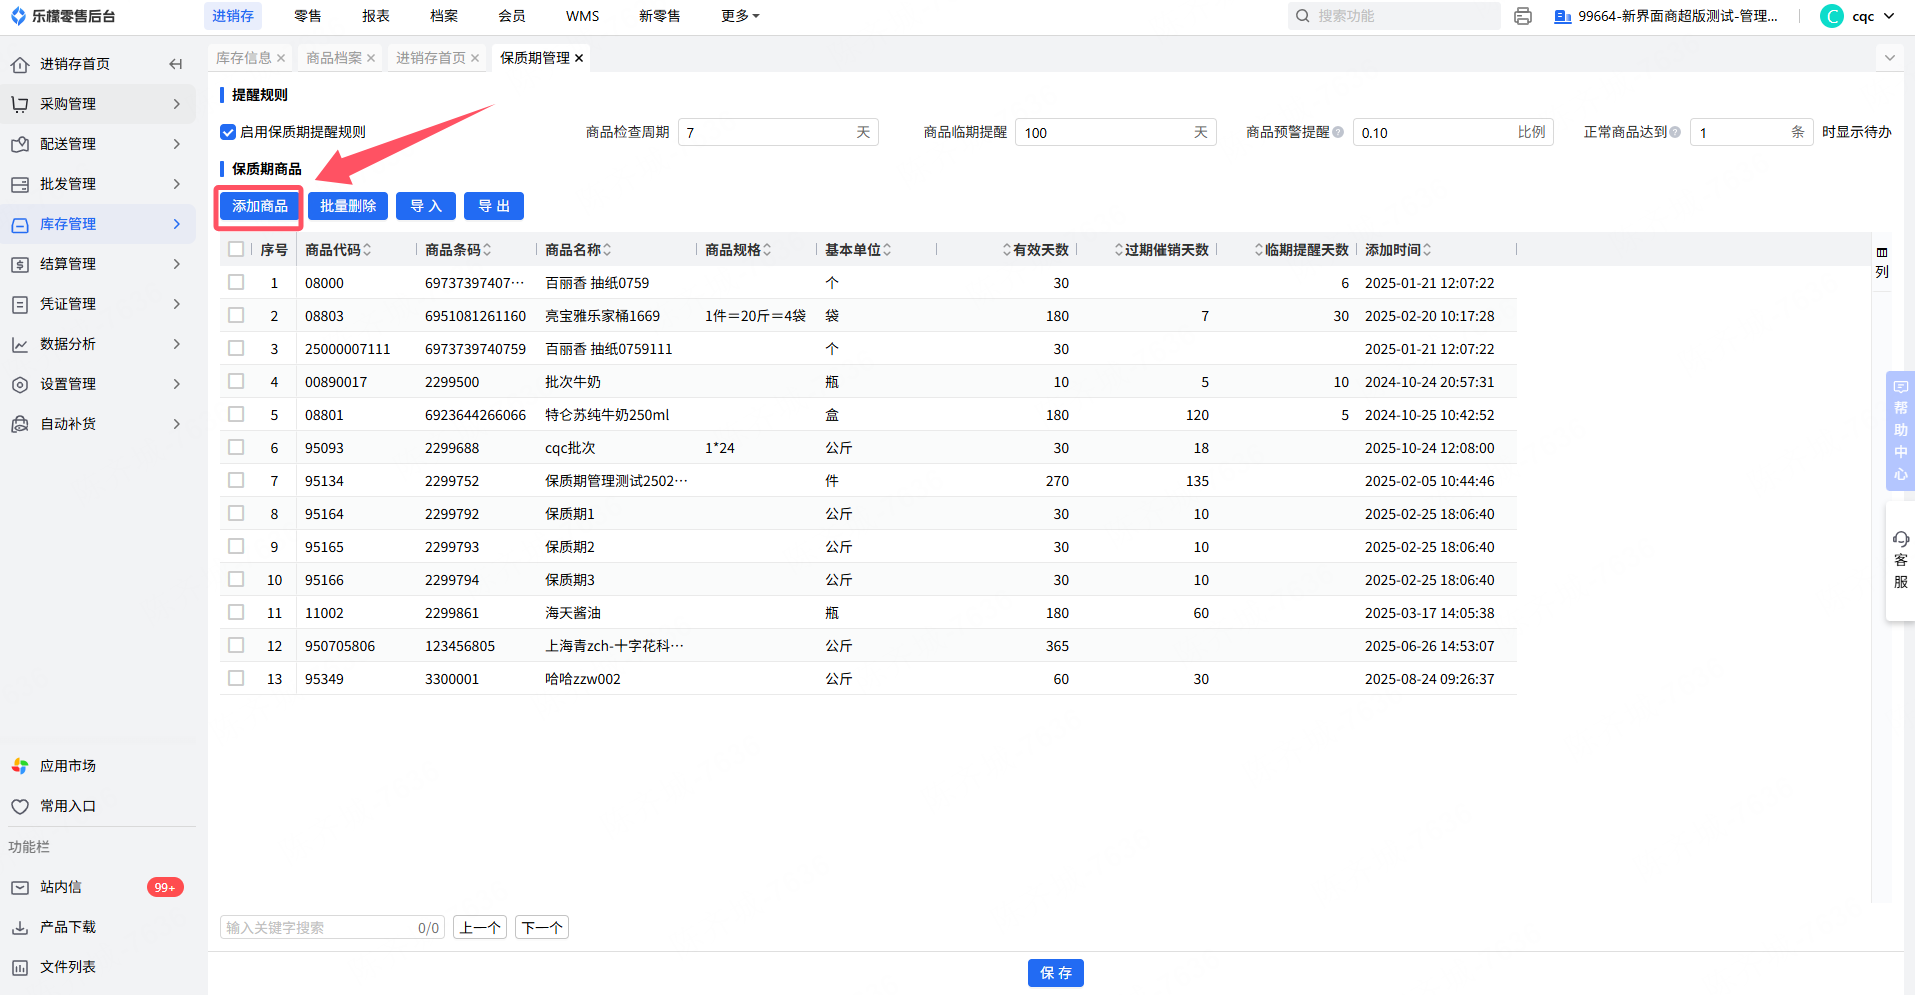The width and height of the screenshot is (1915, 995).
Task: Expand the 采购管理 submenu arrow
Action: 177,104
